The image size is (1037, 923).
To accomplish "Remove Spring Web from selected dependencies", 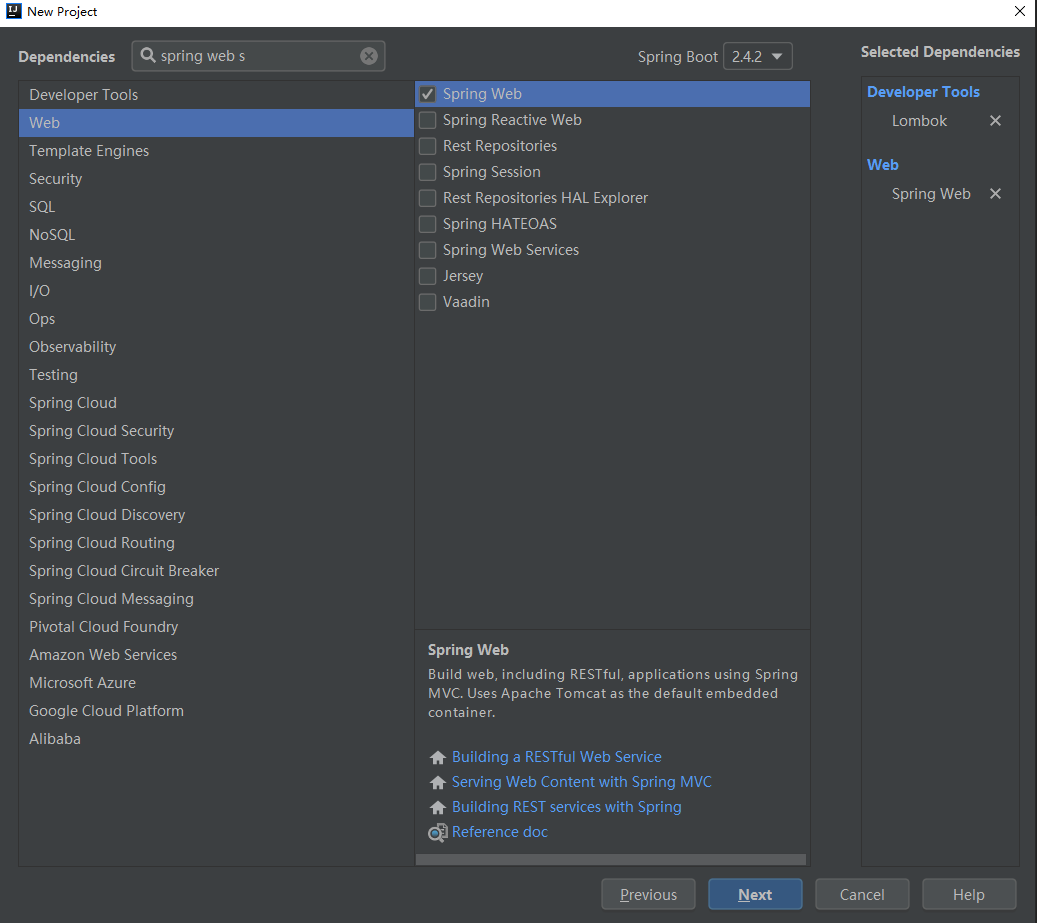I will tap(995, 194).
